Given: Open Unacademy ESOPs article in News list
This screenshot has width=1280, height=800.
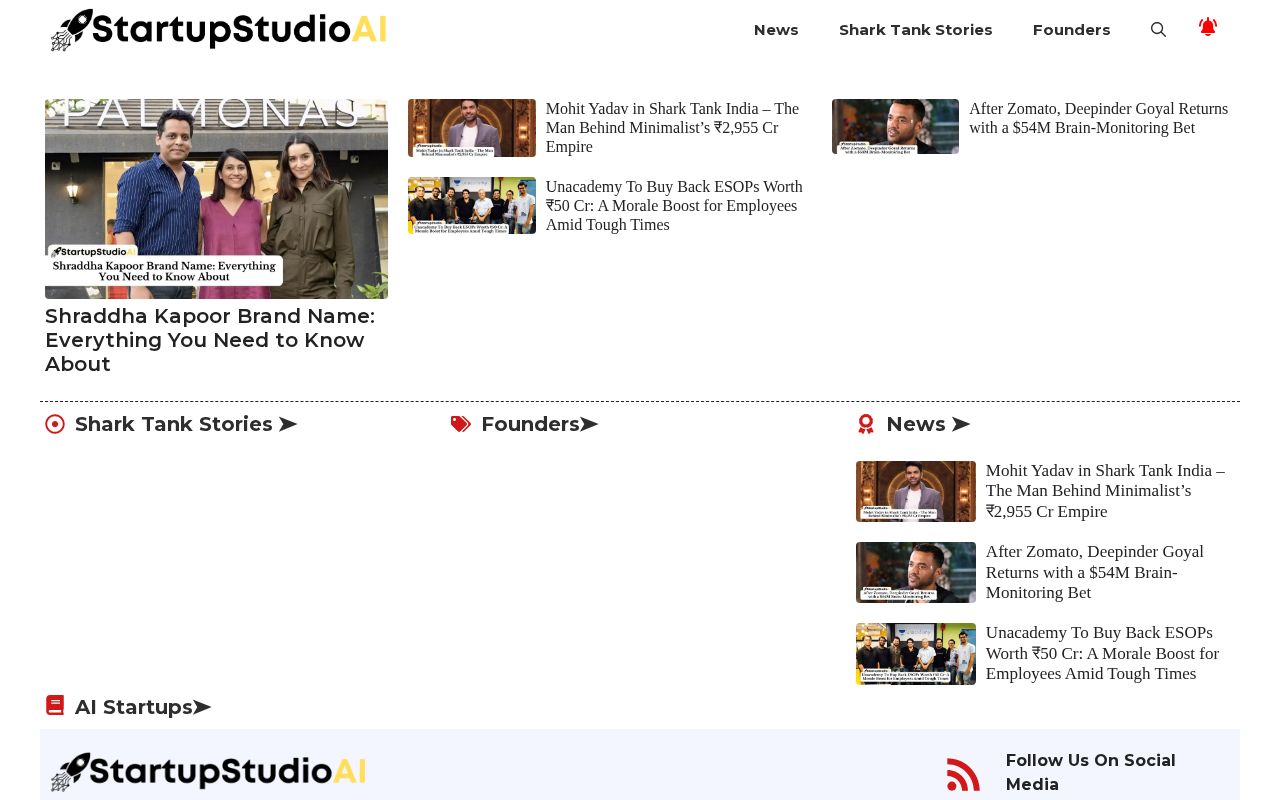Looking at the screenshot, I should point(1102,653).
